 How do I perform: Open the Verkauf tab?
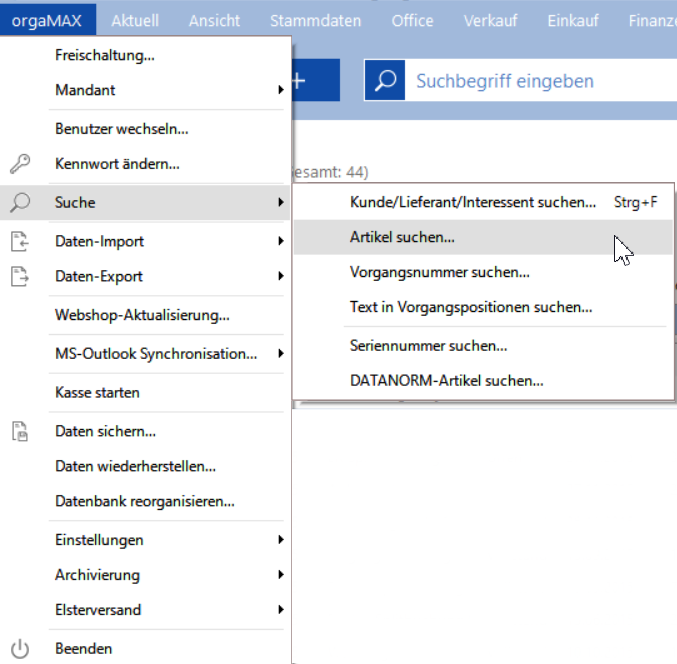tap(490, 20)
